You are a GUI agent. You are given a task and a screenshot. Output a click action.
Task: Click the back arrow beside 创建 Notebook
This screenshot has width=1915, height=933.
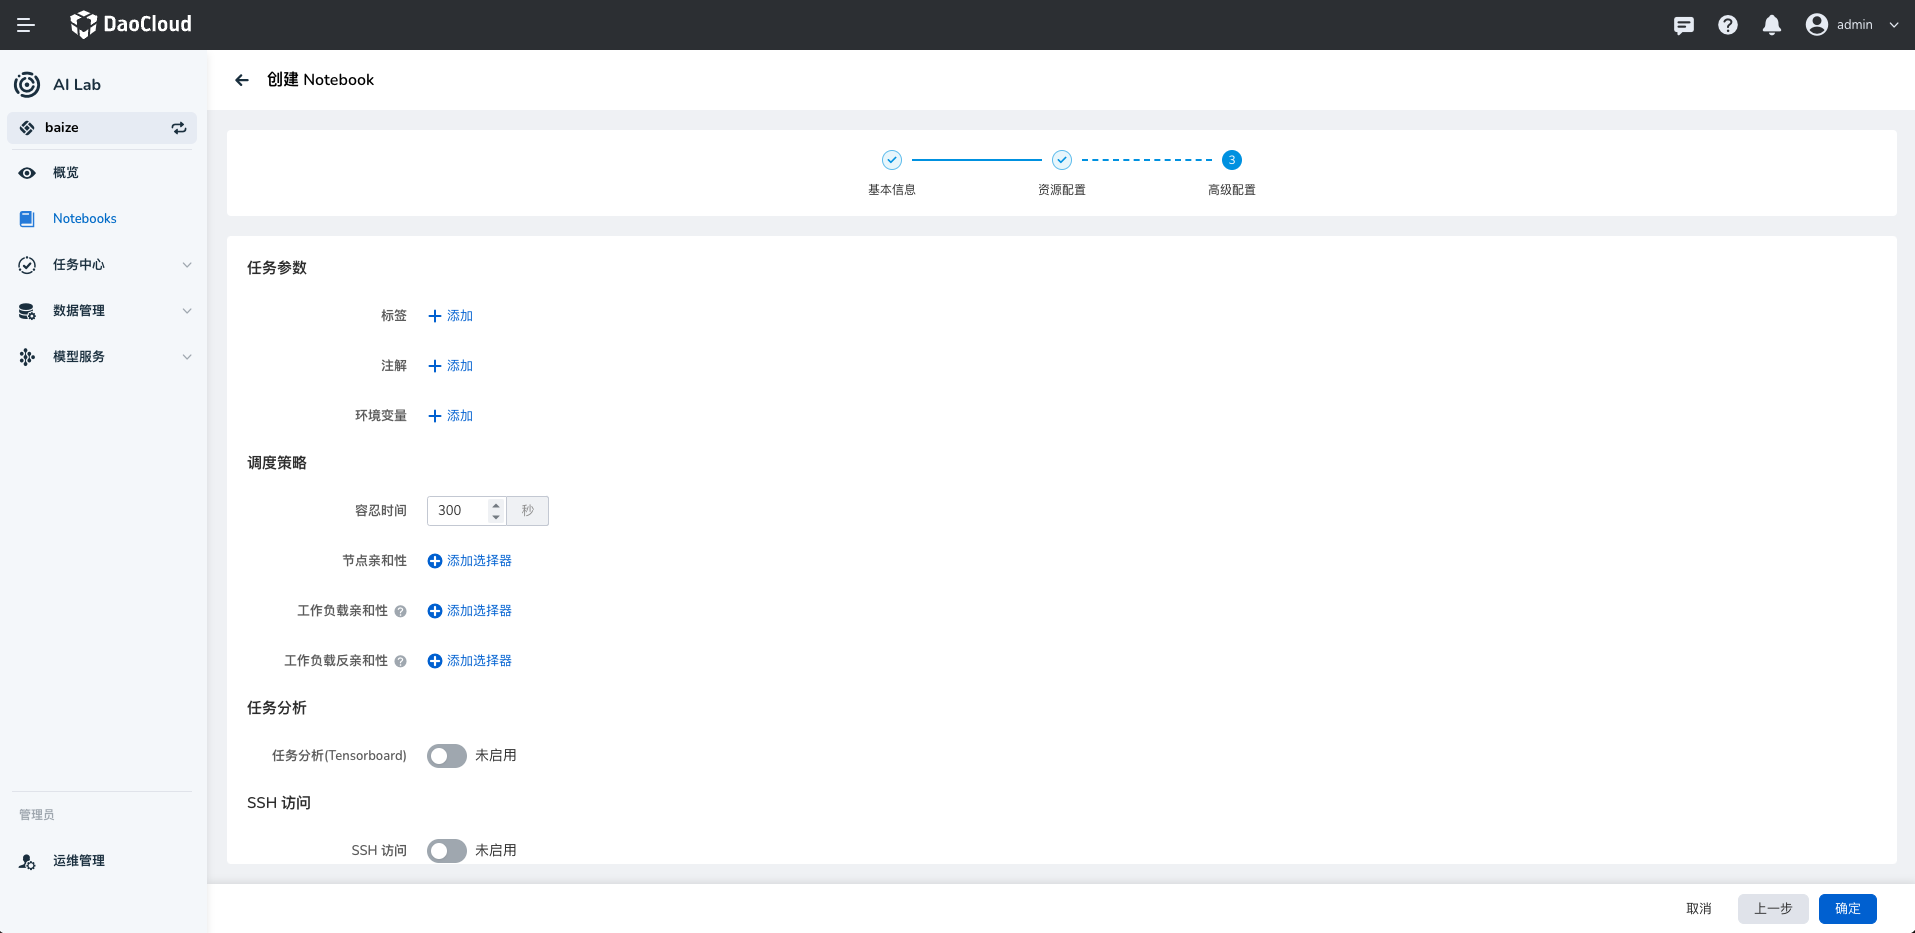242,80
